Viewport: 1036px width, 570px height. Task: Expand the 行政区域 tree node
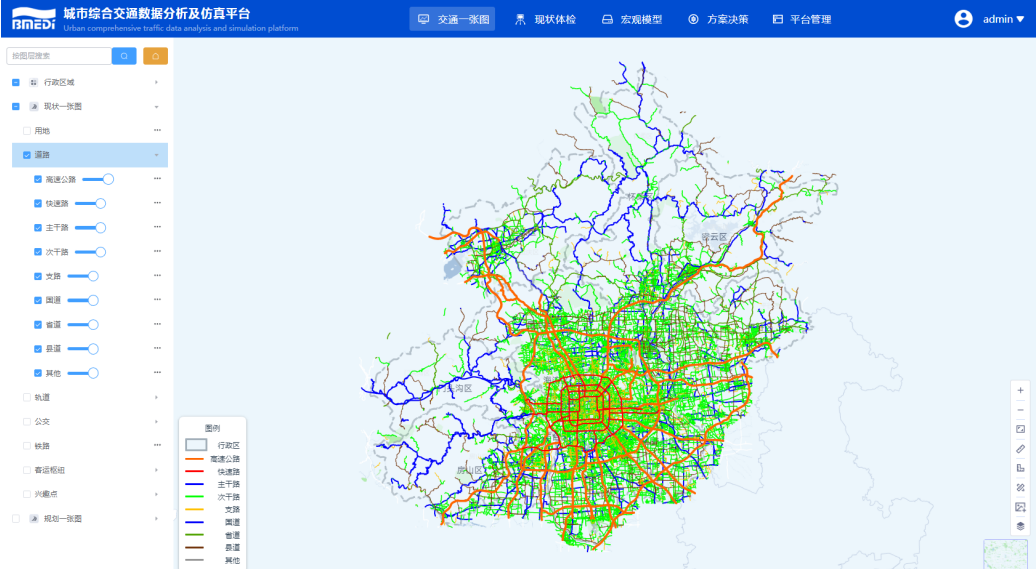pyautogui.click(x=157, y=82)
